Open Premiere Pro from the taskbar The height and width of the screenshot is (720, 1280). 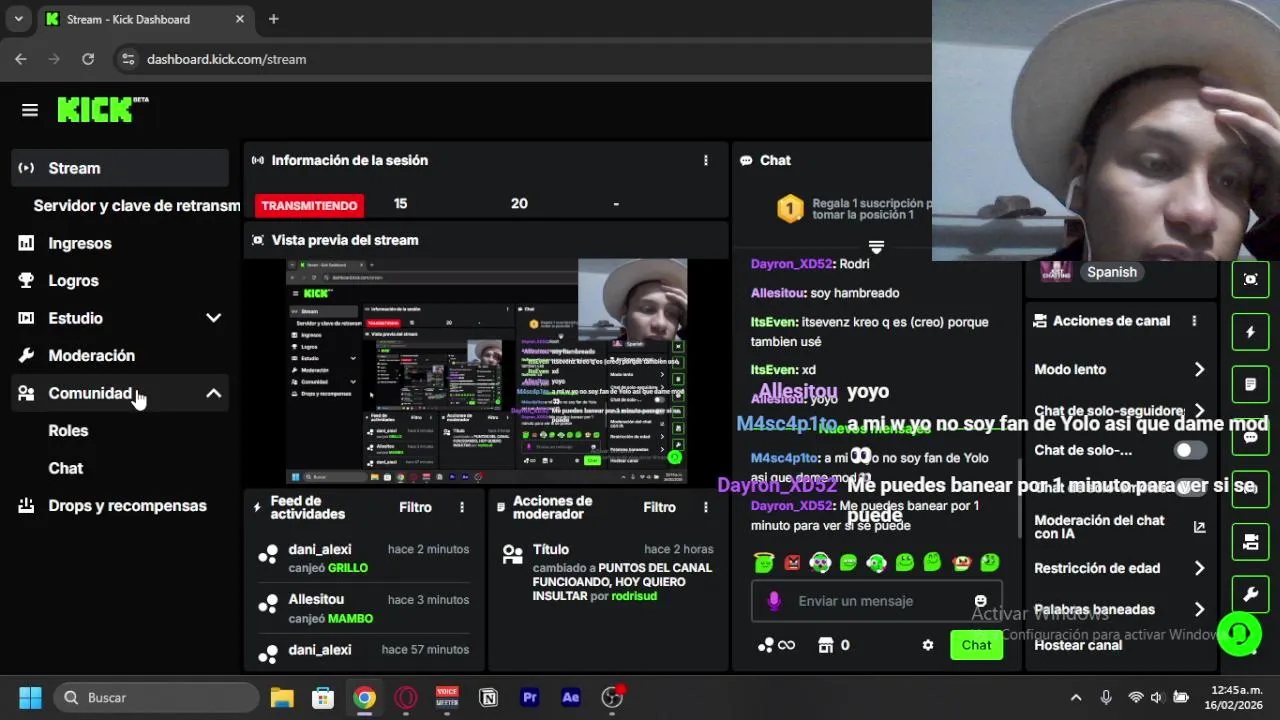coord(530,697)
